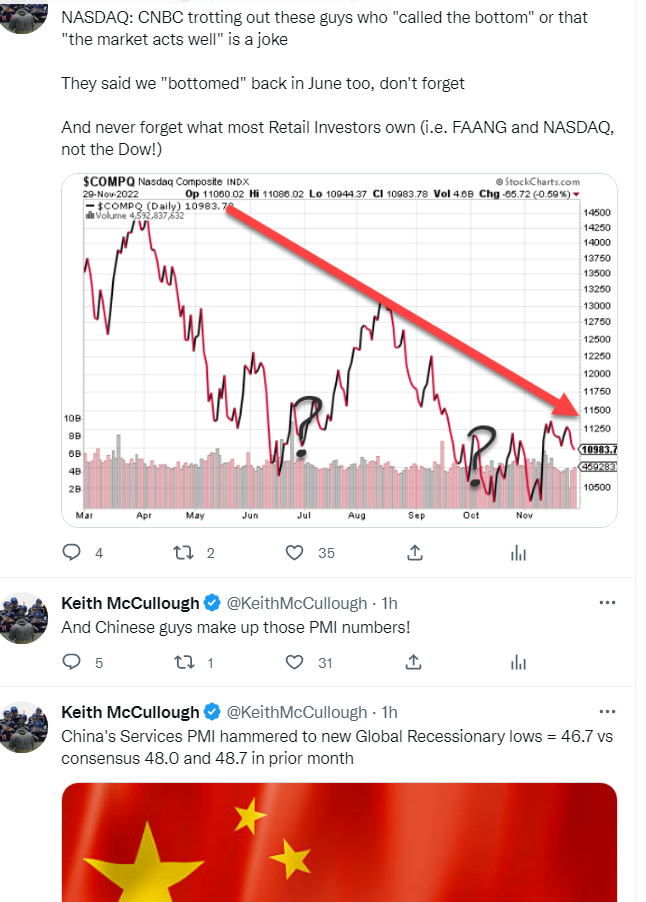Click the avatar on "Chinese guys" tweet
The width and height of the screenshot is (646, 902).
tap(25, 618)
